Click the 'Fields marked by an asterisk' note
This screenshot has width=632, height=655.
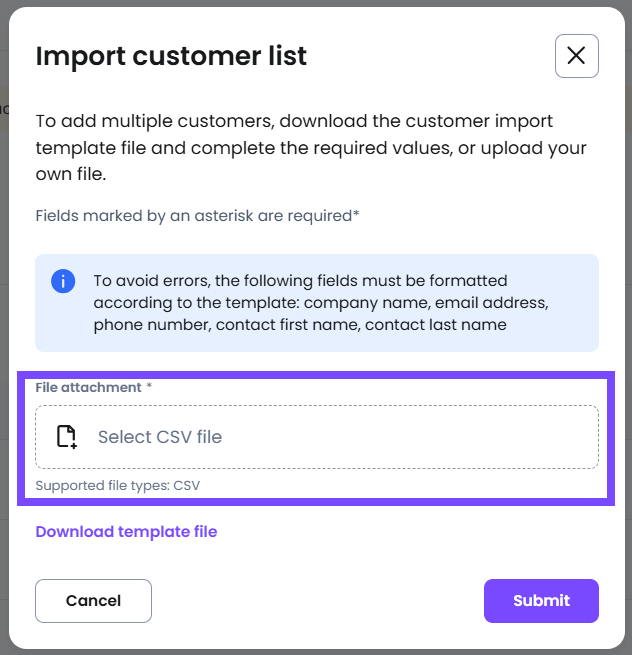tap(197, 216)
